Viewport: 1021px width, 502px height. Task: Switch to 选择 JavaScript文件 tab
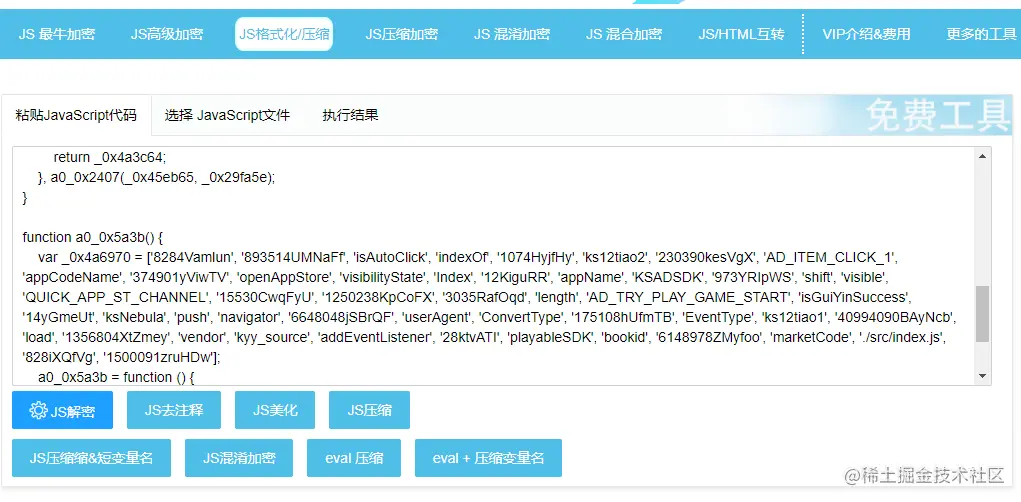click(227, 115)
